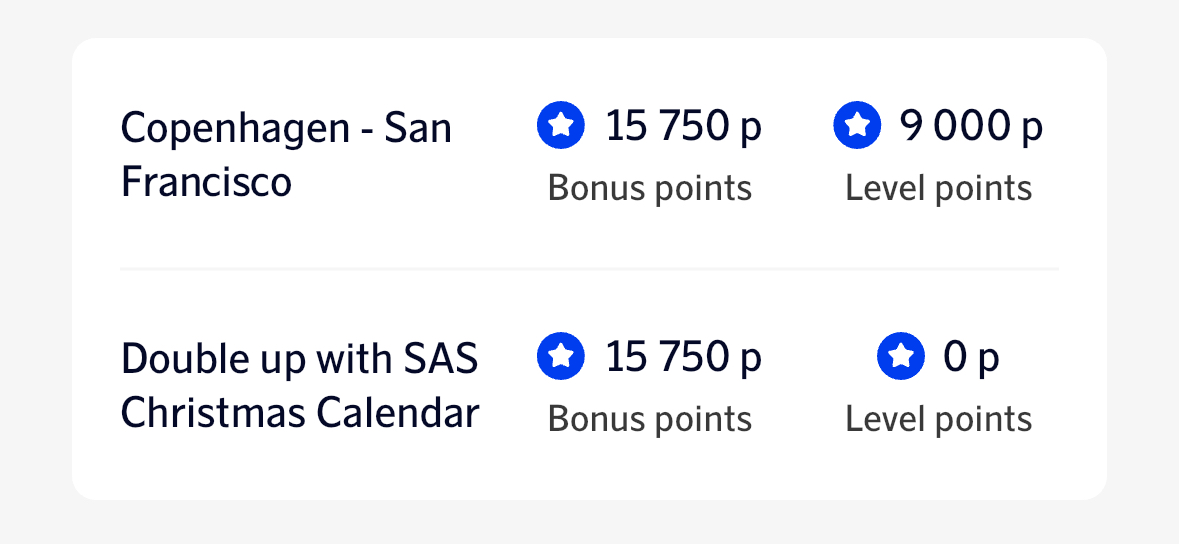Click the Christmas Calendar text line
The image size is (1179, 544).
tap(299, 413)
